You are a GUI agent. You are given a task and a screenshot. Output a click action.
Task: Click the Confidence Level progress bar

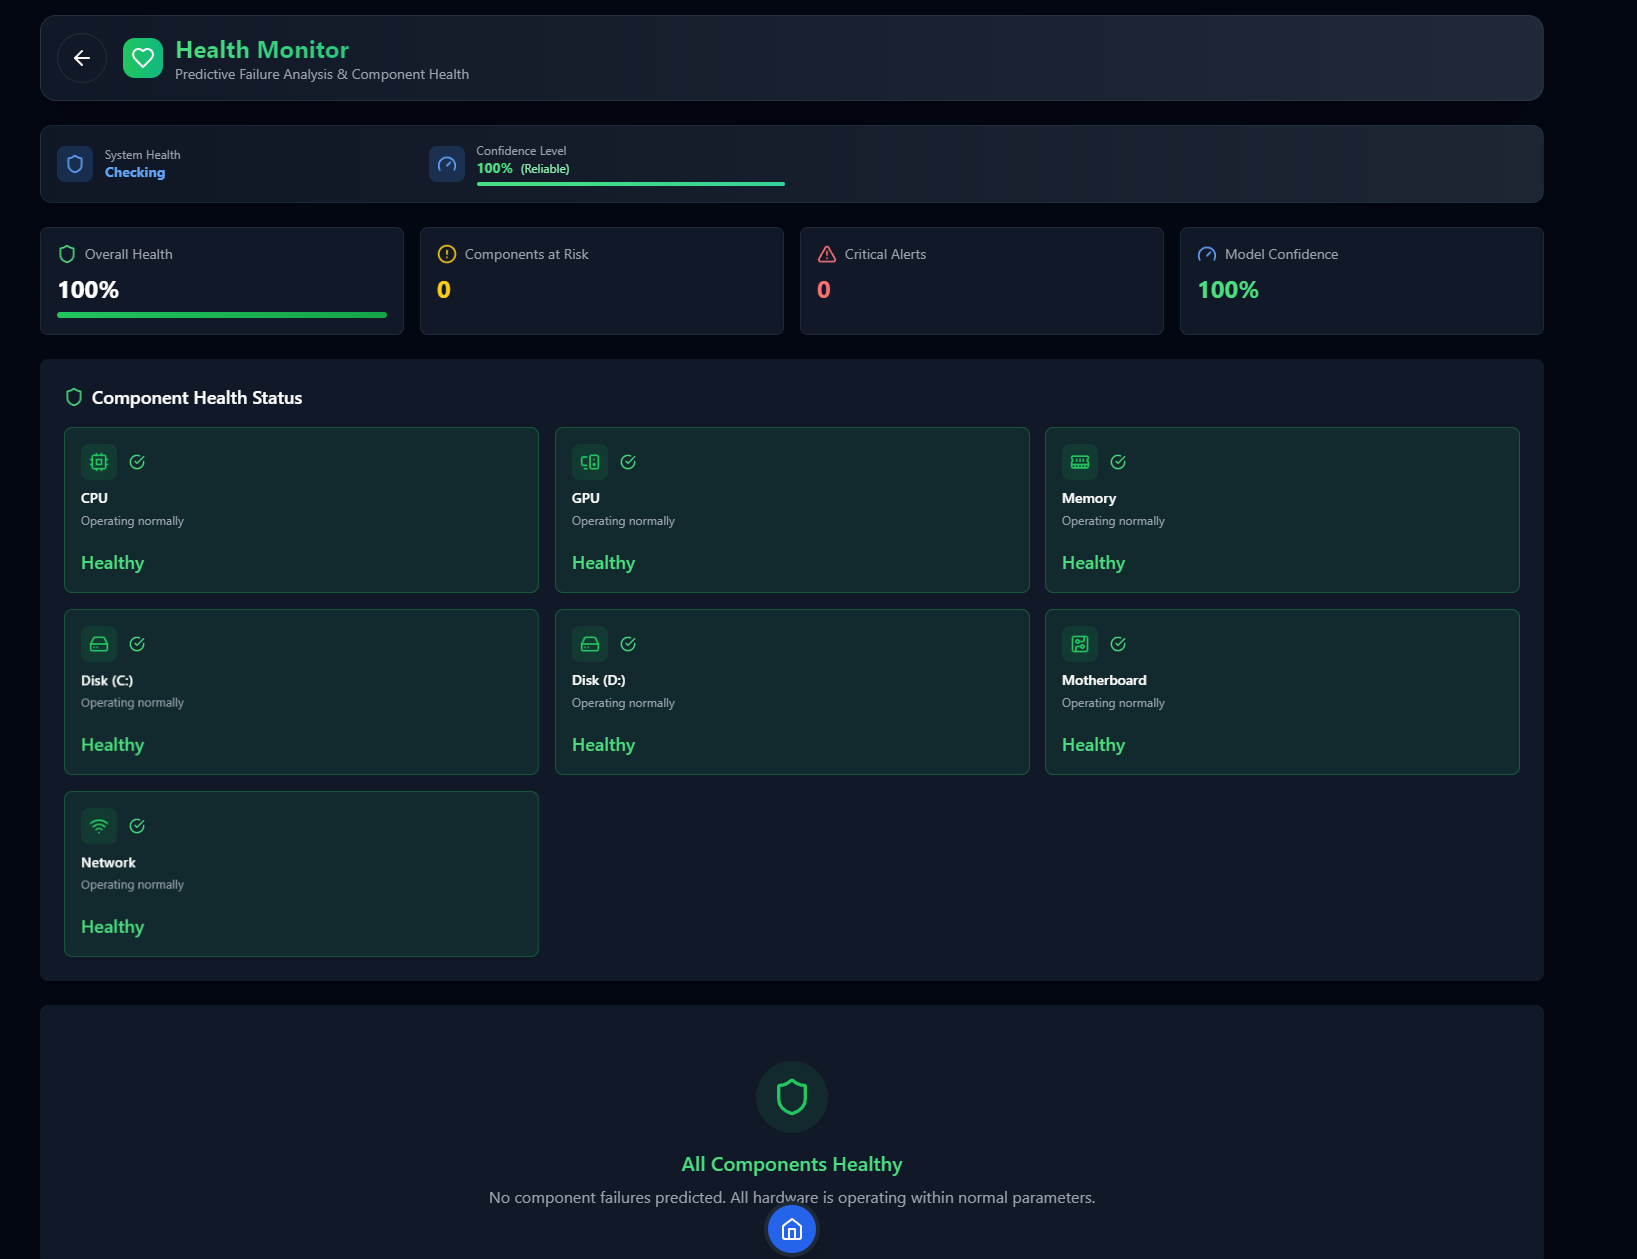pos(630,184)
